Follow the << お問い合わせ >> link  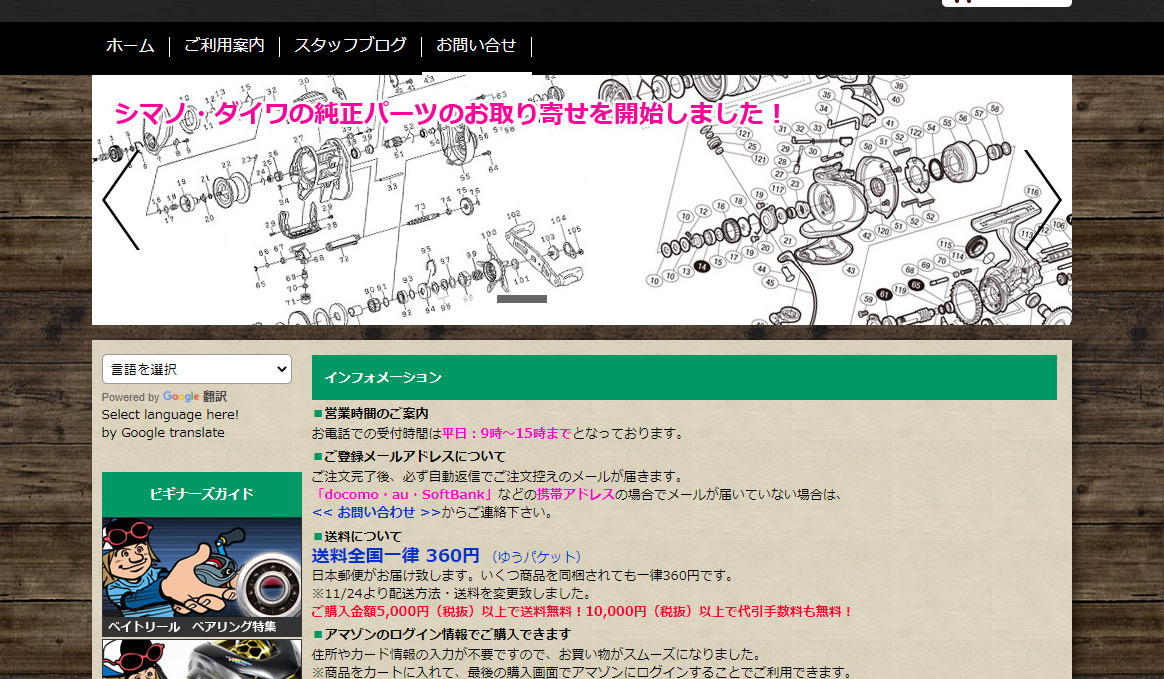coord(376,512)
